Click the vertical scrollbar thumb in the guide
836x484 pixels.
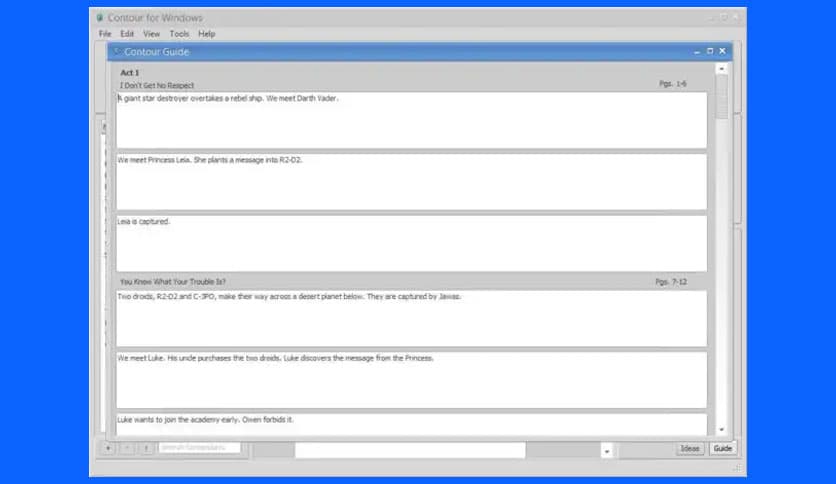721,97
